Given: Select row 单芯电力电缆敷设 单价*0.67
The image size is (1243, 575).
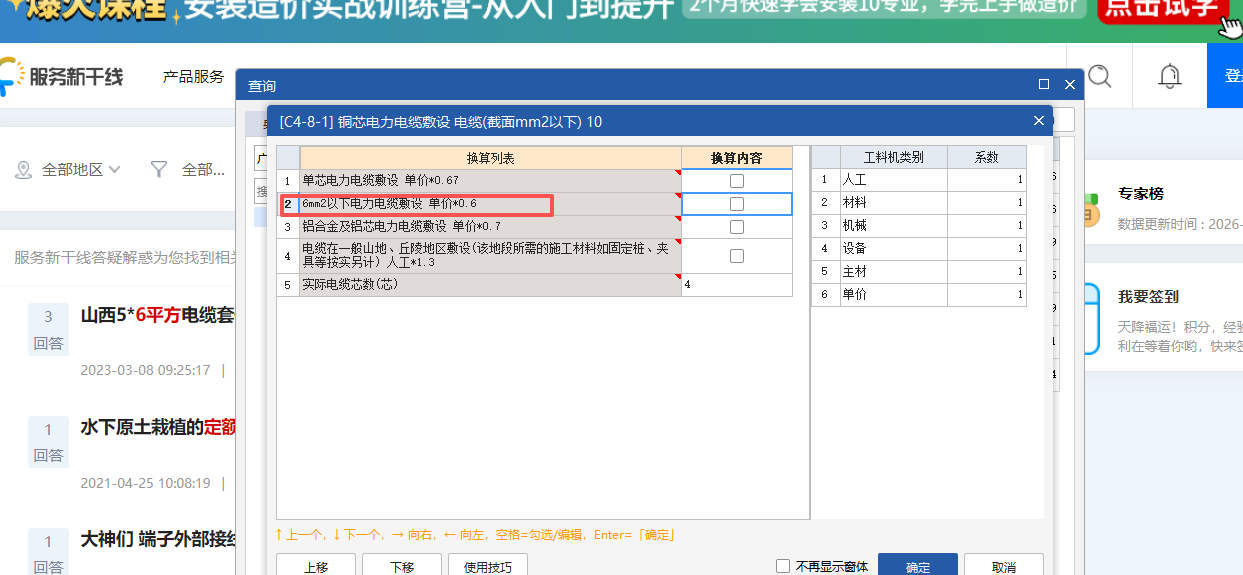Looking at the screenshot, I should click(x=490, y=181).
